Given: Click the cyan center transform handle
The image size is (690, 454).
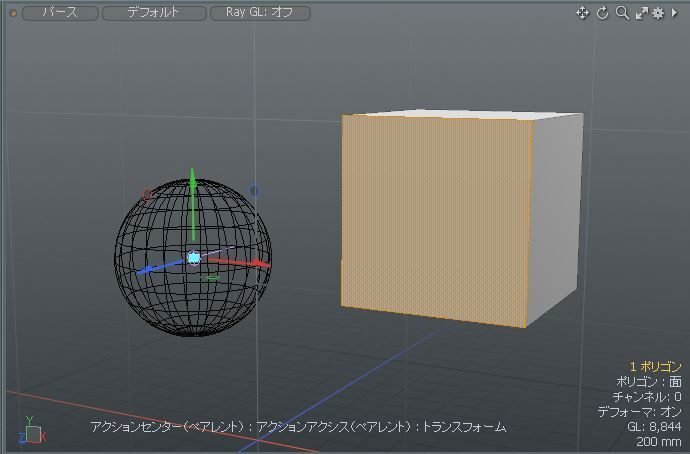Looking at the screenshot, I should point(194,258).
